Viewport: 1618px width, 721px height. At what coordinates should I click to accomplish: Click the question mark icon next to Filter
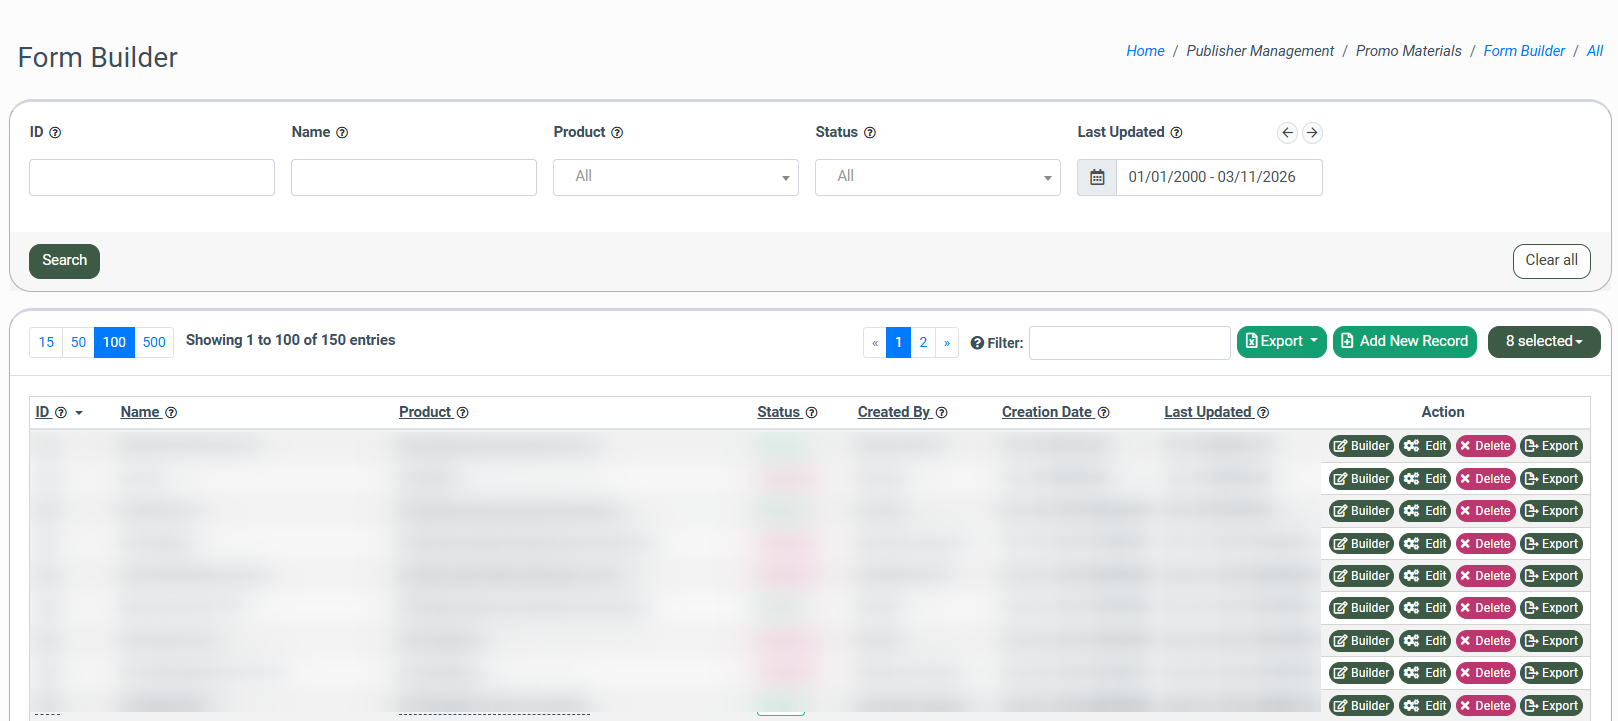977,343
